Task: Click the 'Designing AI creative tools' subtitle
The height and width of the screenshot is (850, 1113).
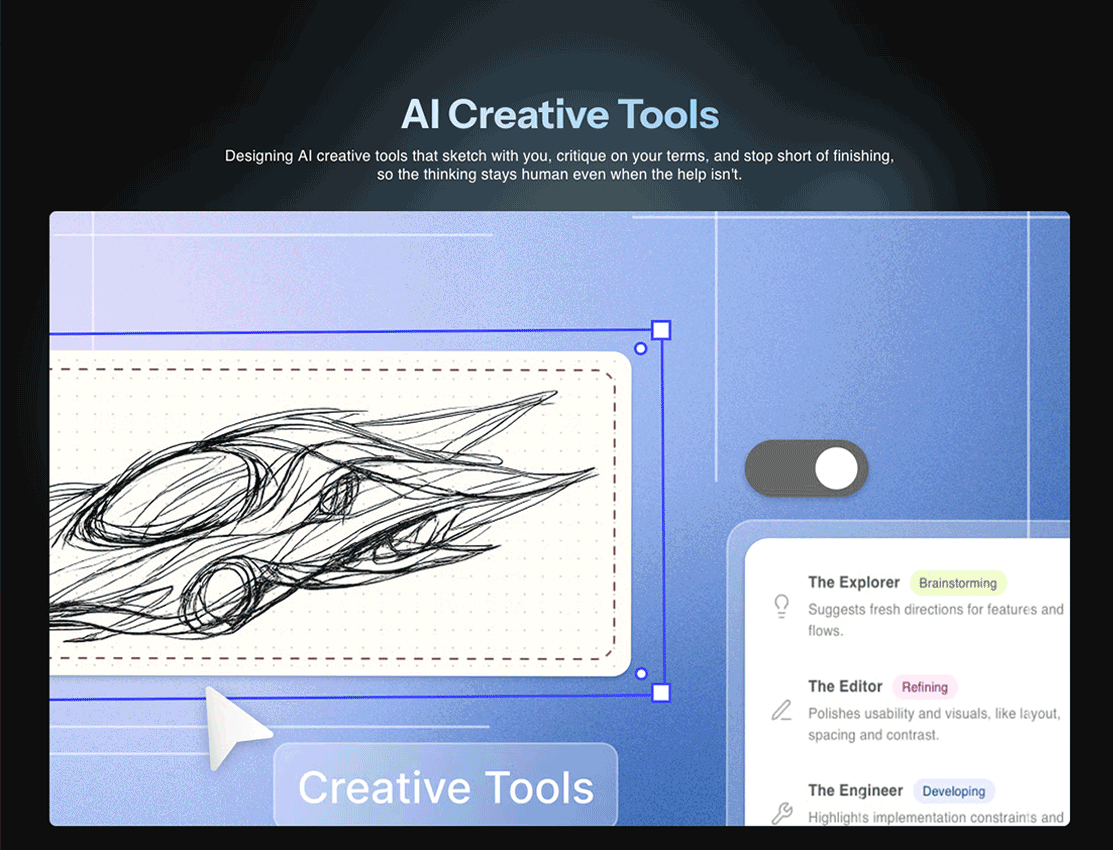Action: point(559,165)
